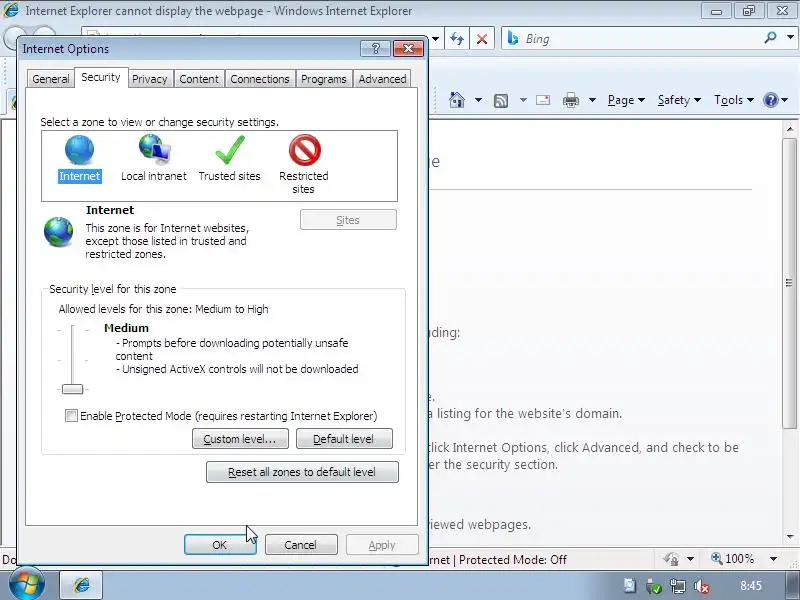Click the Read Mail envelope icon

tap(543, 100)
